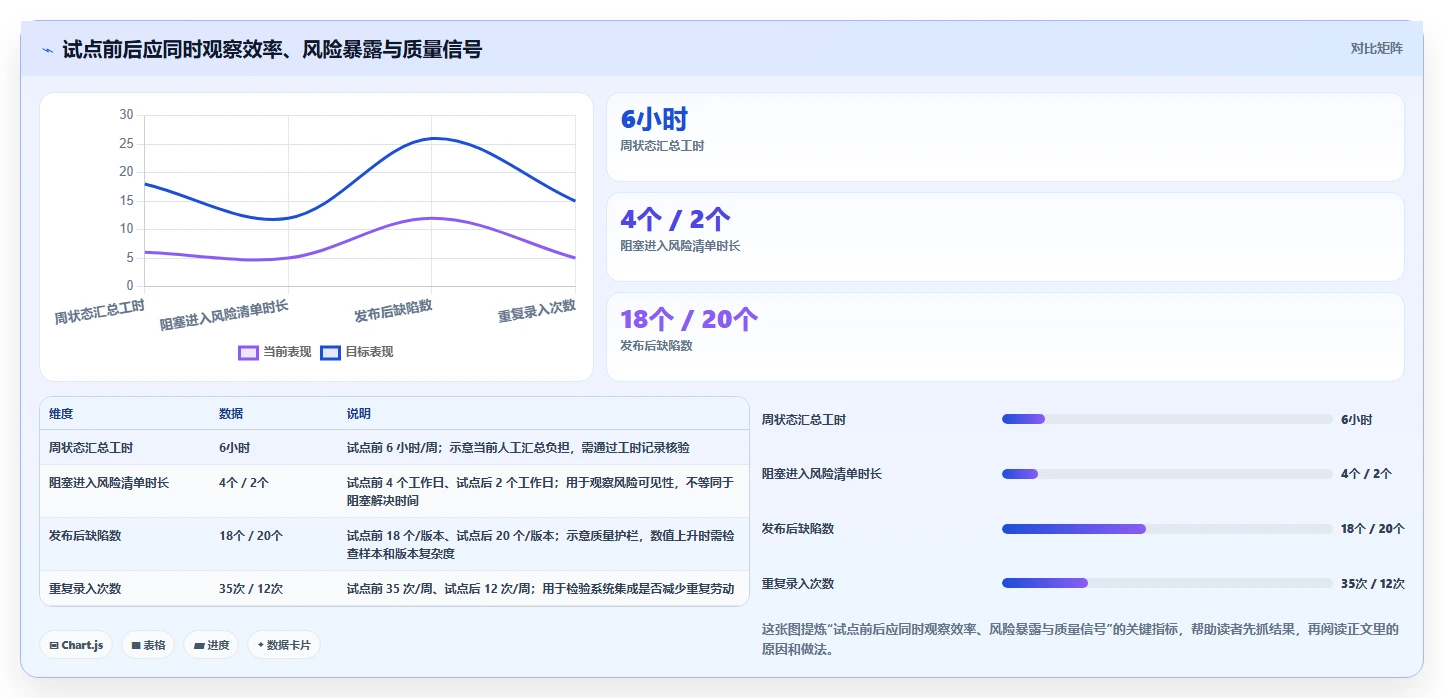Click the Chart.js tag chip
1444x698 pixels.
pos(76,645)
